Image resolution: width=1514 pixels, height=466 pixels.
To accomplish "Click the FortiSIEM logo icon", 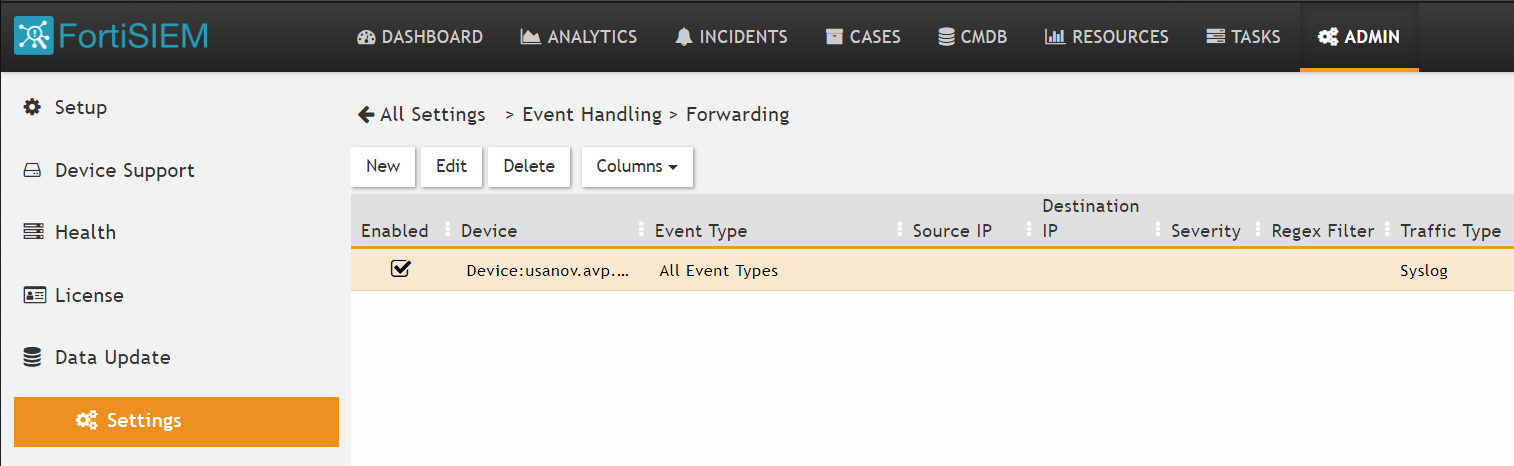I will pos(34,36).
